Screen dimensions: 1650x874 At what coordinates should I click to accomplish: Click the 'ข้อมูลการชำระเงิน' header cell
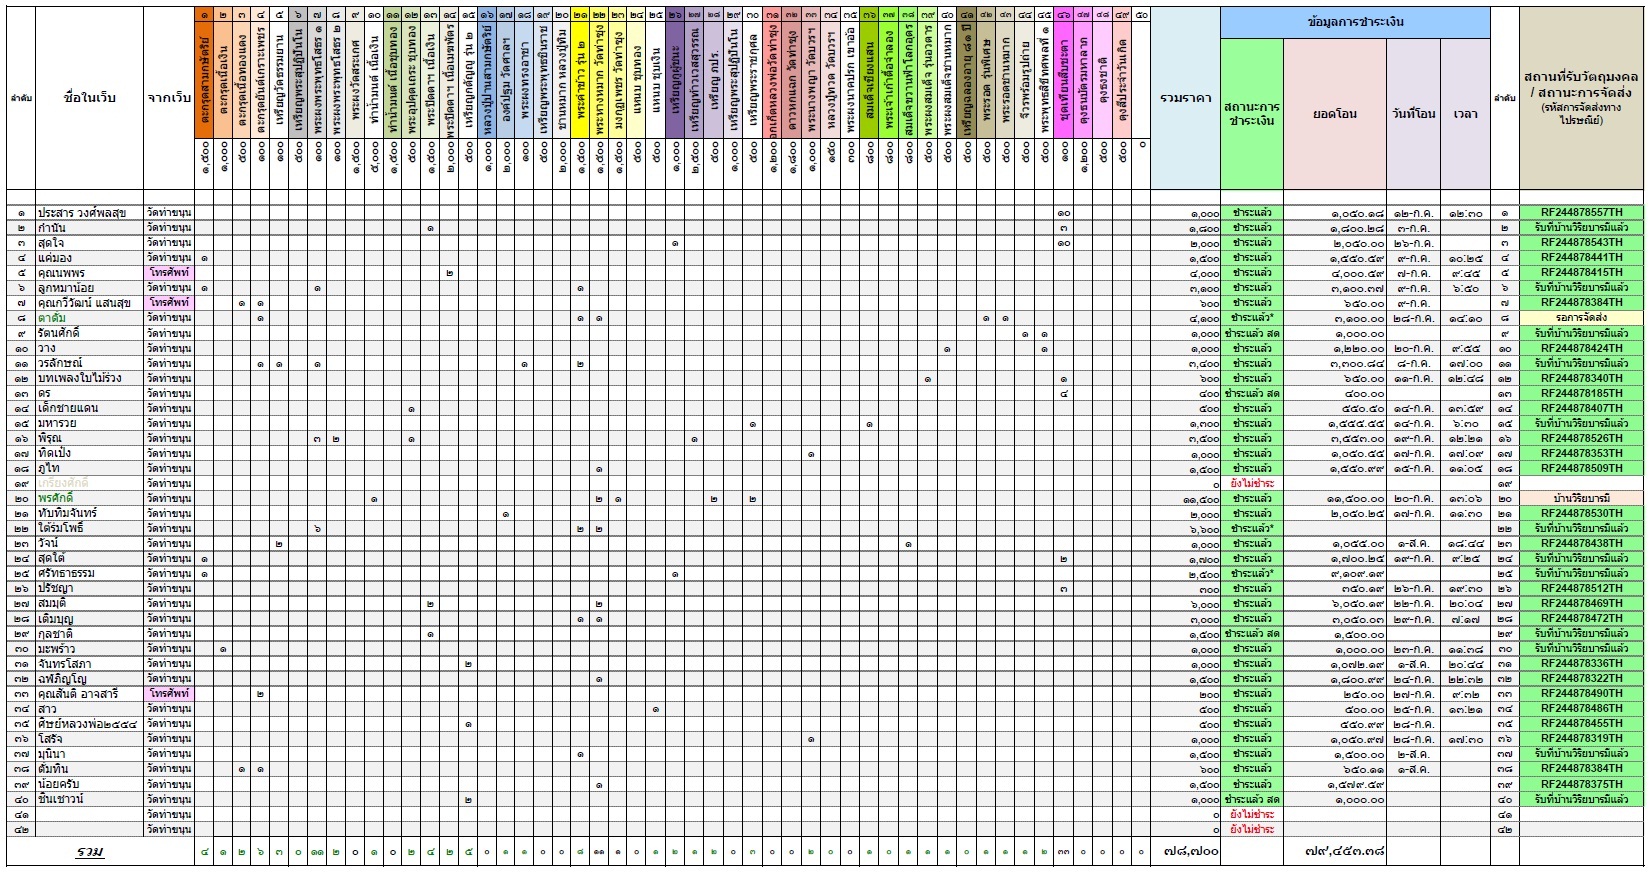coord(1355,22)
